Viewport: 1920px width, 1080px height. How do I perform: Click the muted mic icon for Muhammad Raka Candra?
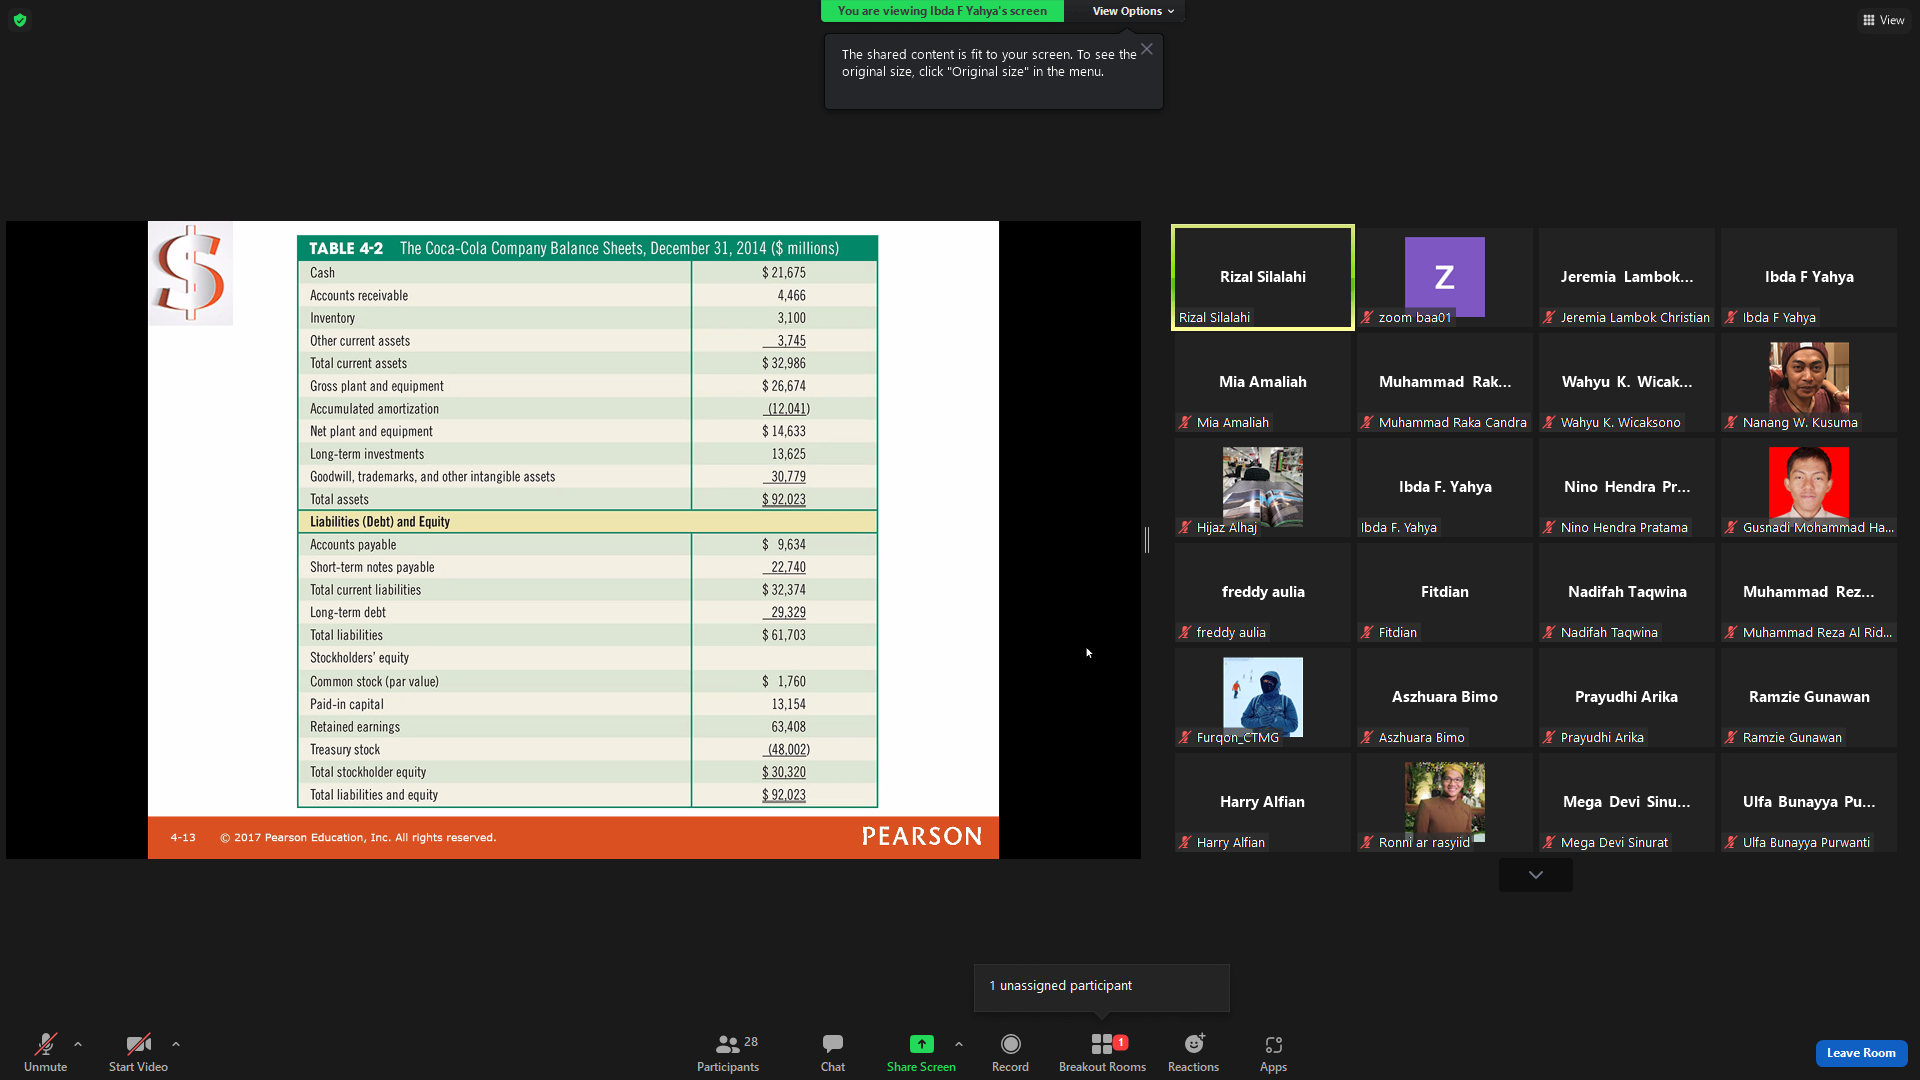pyautogui.click(x=1367, y=423)
